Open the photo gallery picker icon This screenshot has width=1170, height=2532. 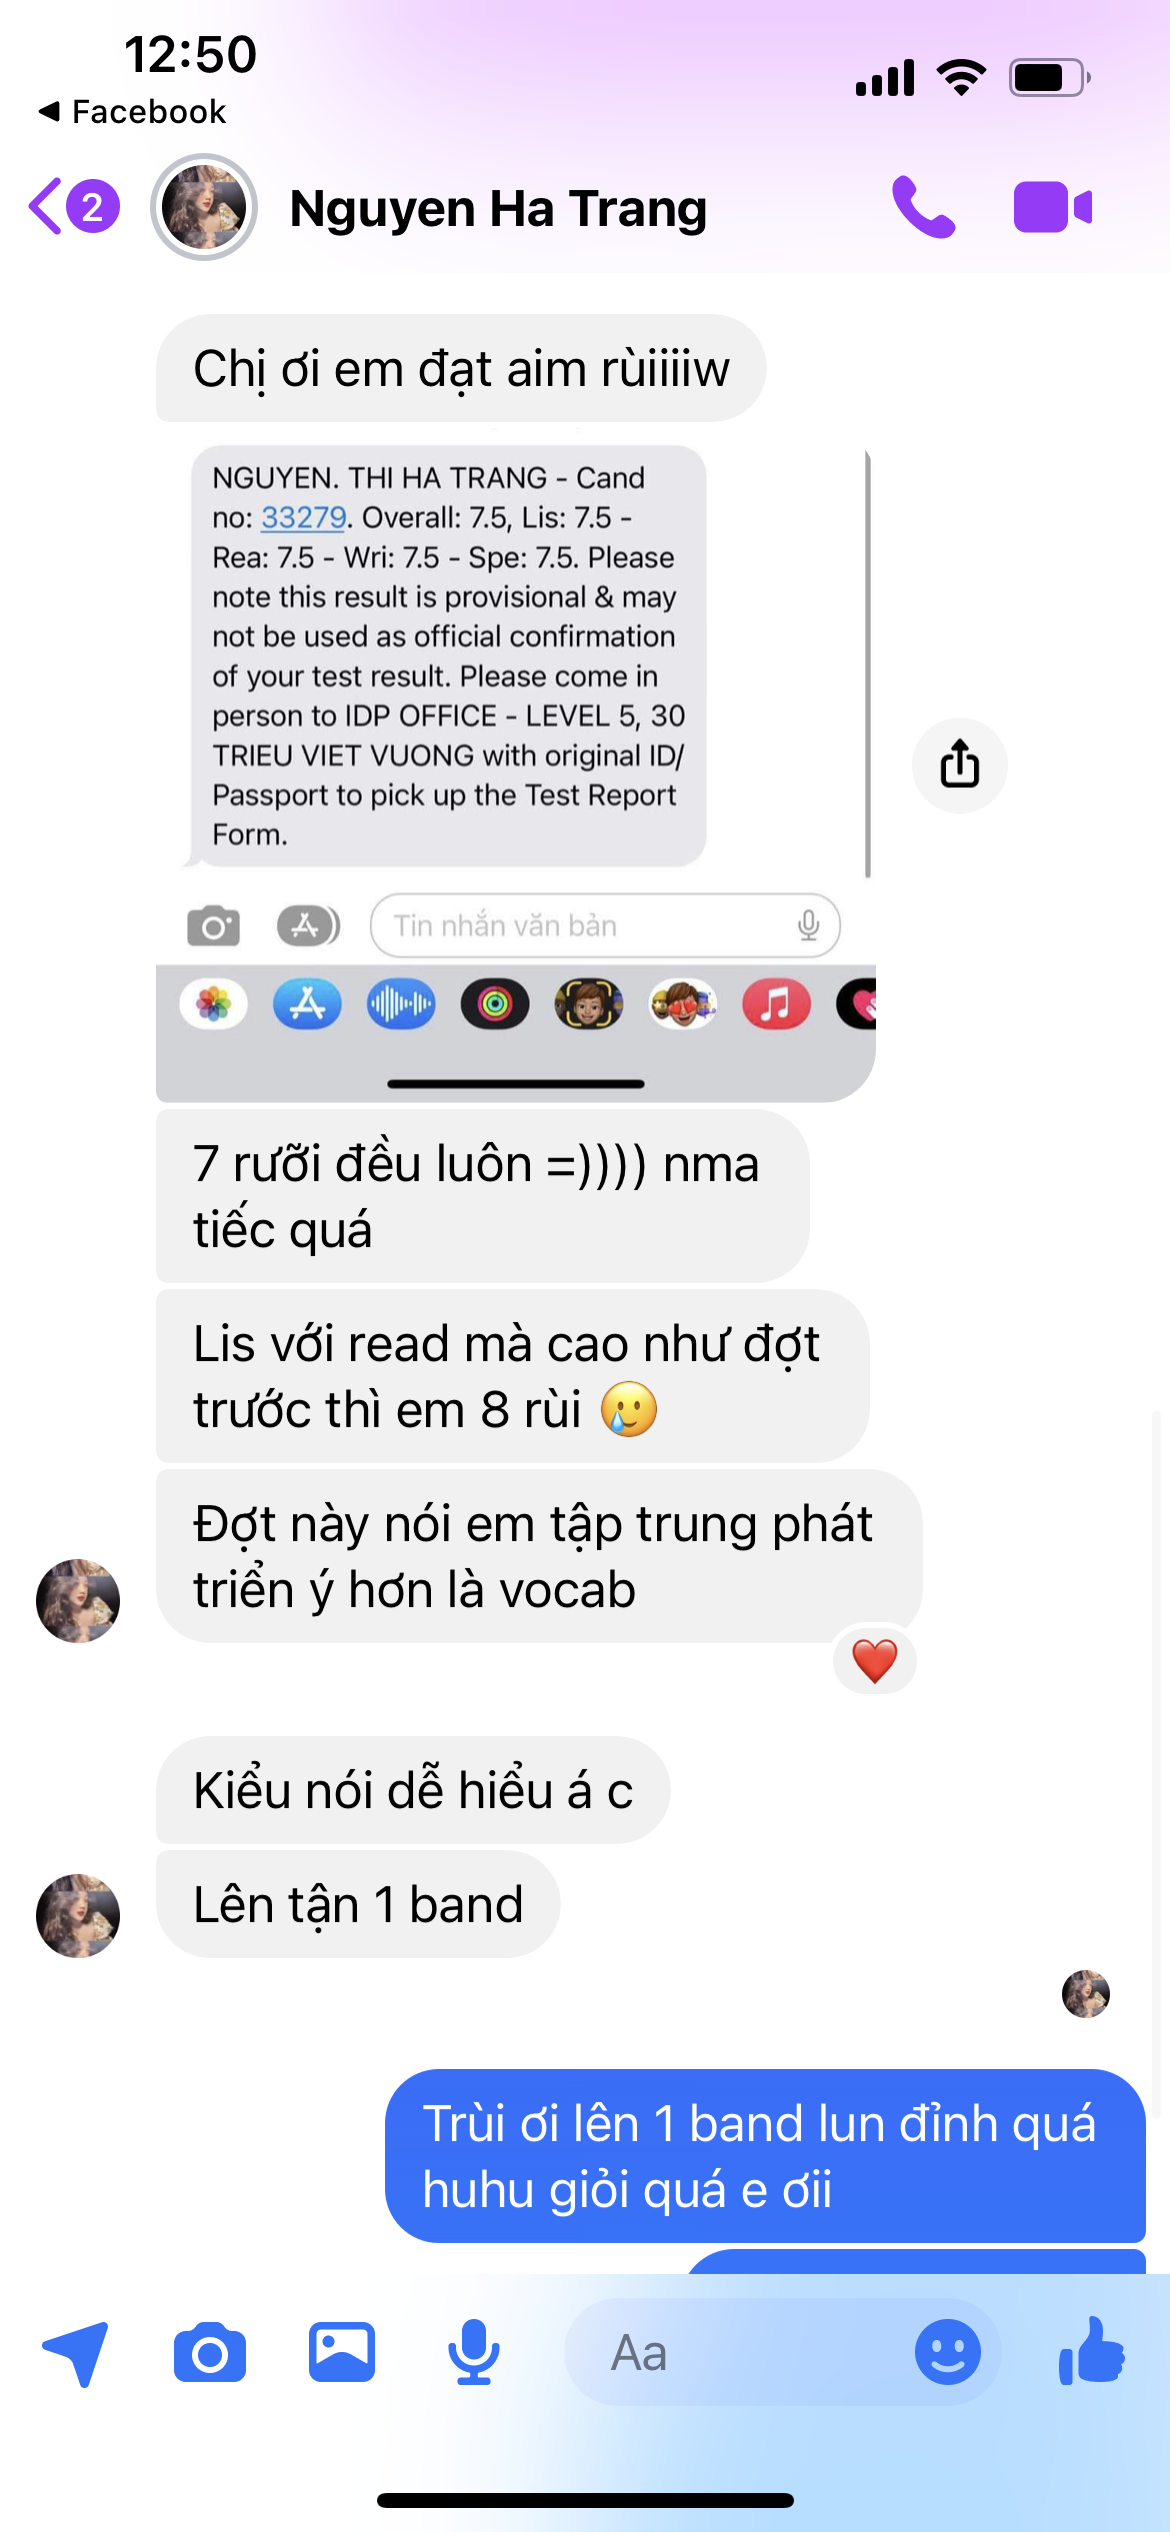[x=342, y=2352]
